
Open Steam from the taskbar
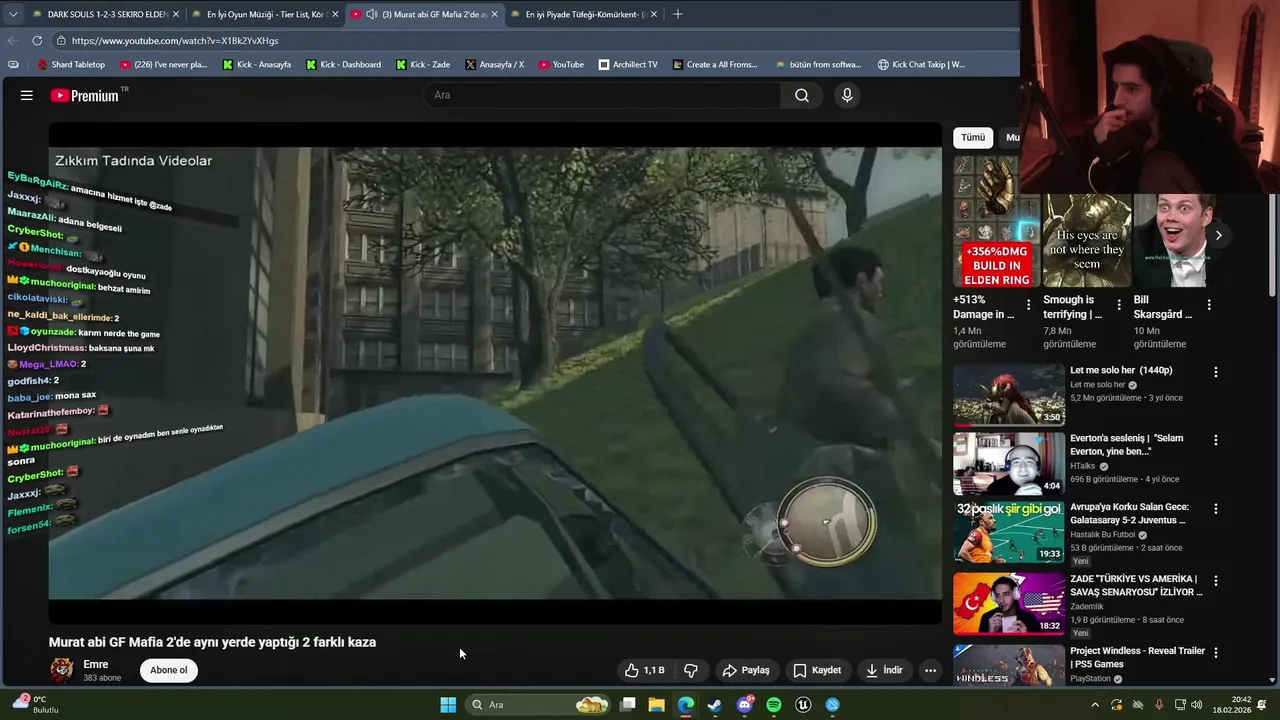point(714,705)
